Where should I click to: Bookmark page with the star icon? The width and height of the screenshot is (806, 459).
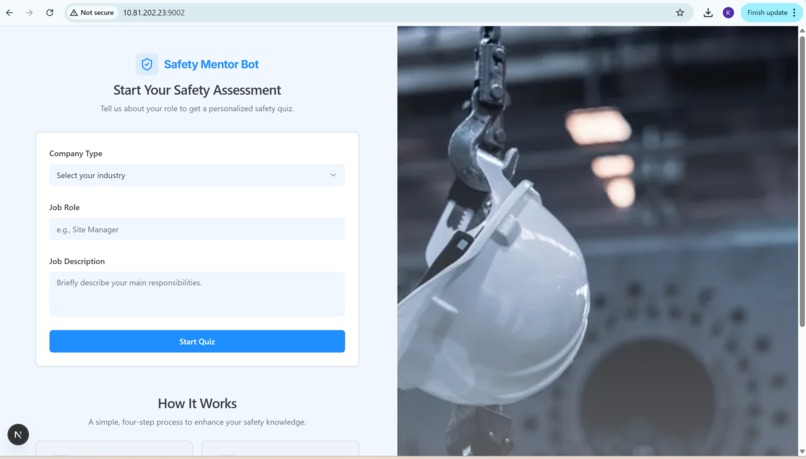[680, 13]
